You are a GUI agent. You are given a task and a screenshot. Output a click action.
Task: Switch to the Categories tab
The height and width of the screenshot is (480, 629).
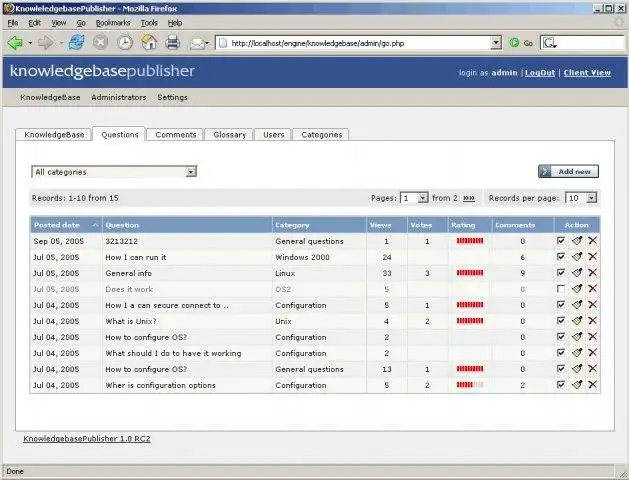[x=321, y=135]
